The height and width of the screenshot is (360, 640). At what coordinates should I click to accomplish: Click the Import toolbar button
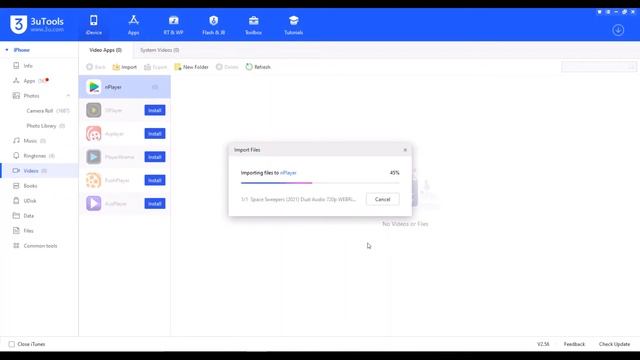coord(125,67)
